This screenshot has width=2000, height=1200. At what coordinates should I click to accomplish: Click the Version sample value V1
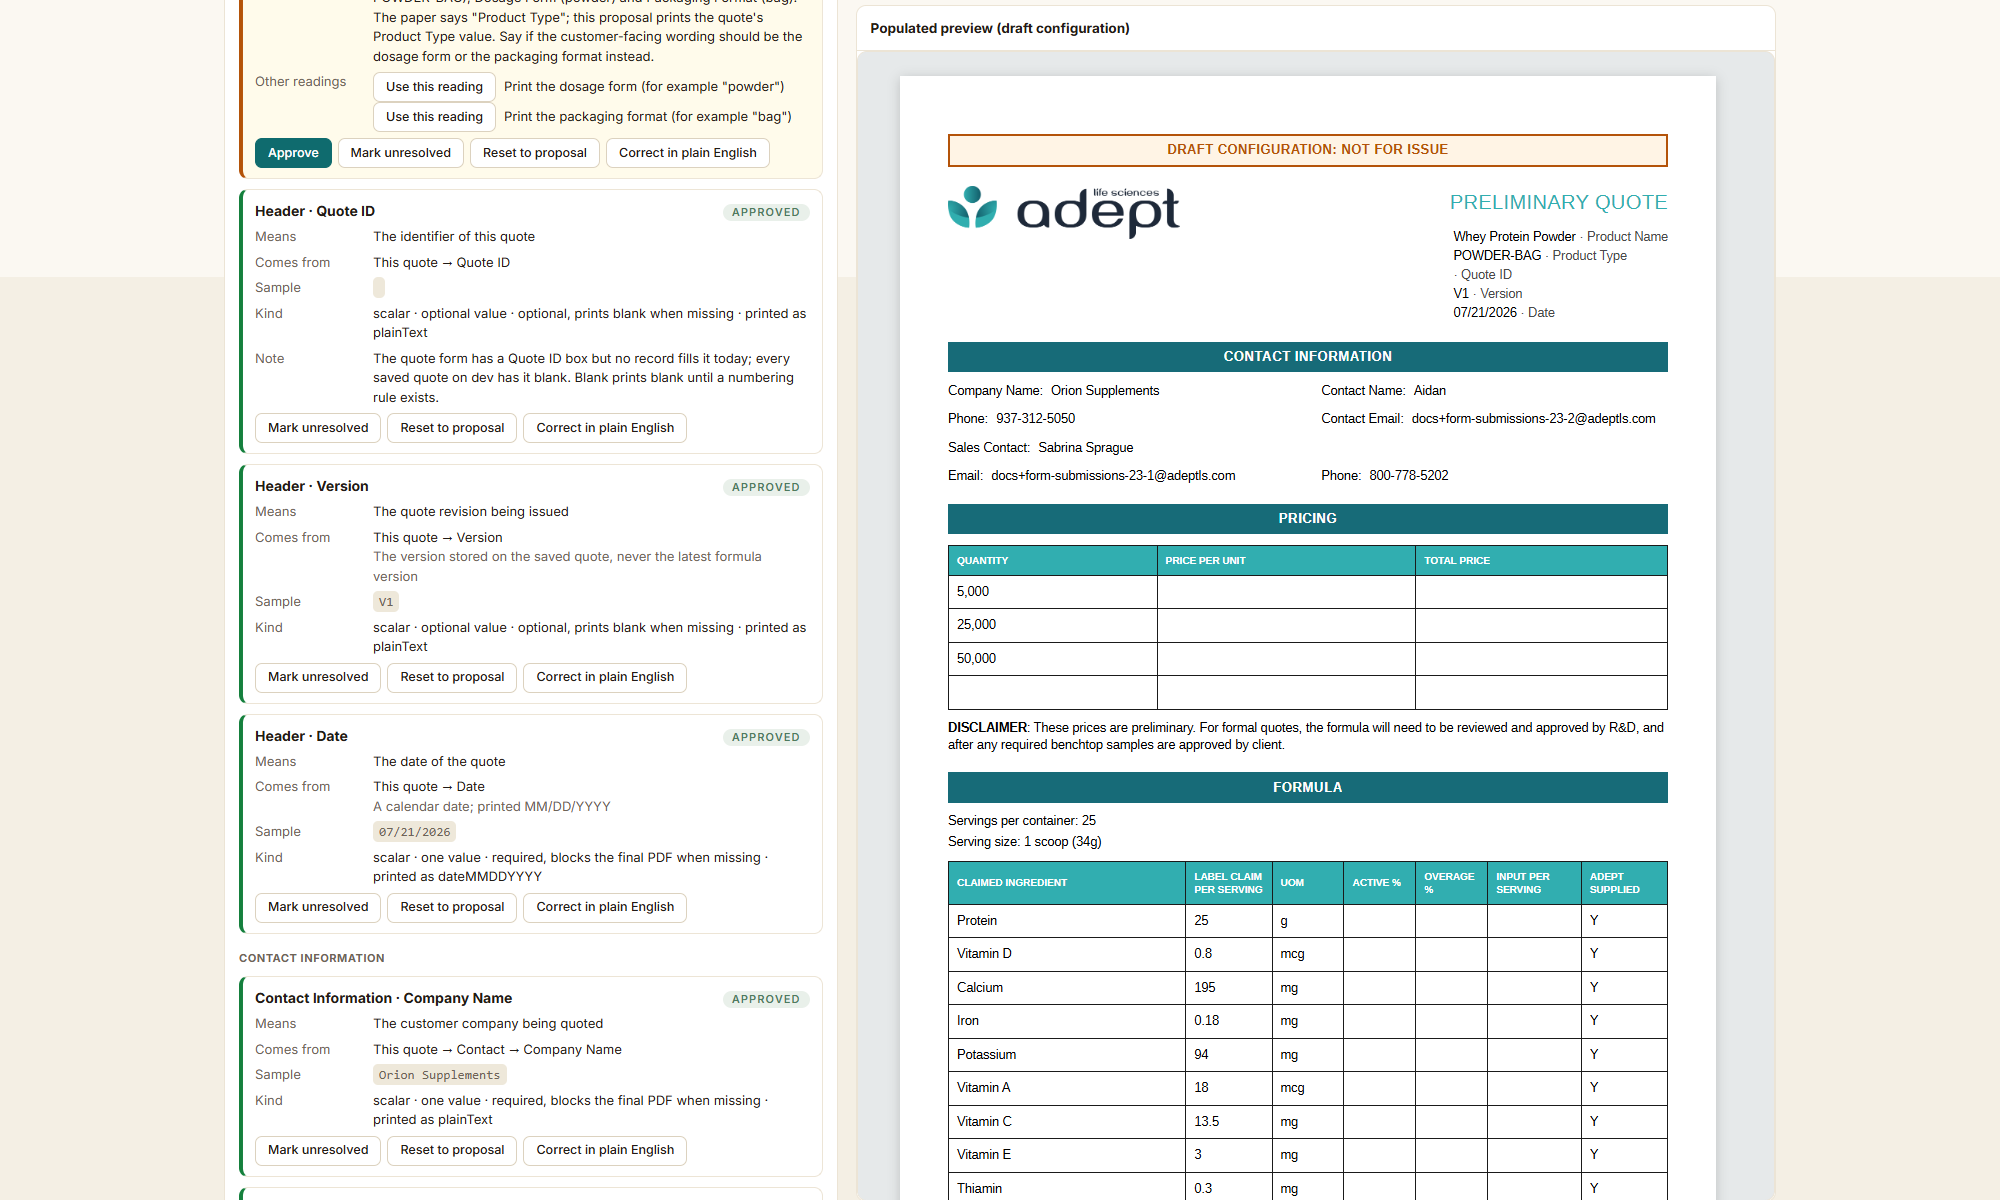(386, 602)
